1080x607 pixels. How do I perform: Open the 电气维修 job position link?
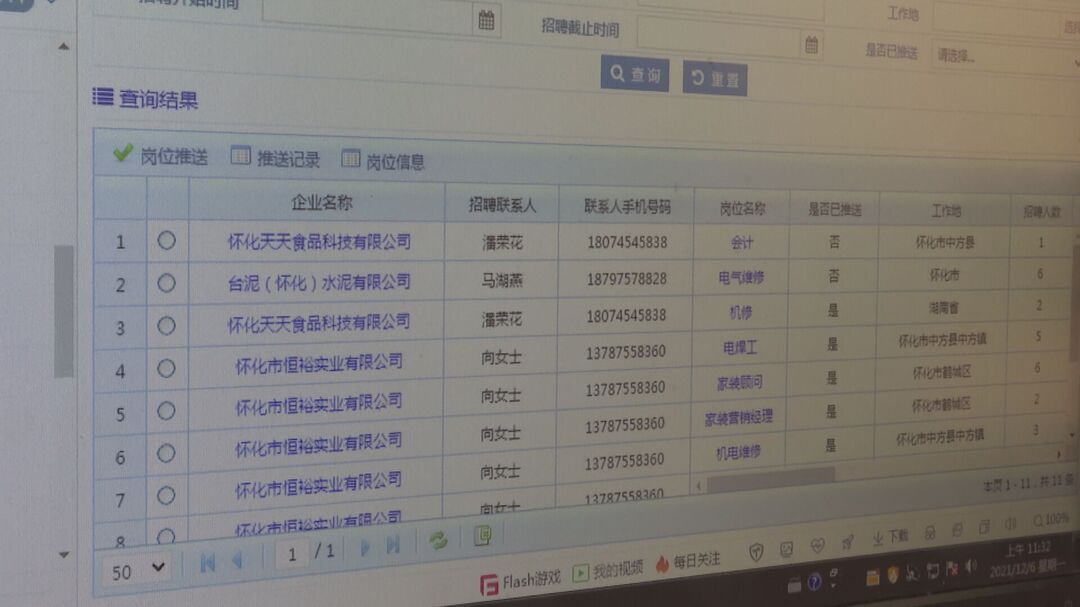click(741, 278)
